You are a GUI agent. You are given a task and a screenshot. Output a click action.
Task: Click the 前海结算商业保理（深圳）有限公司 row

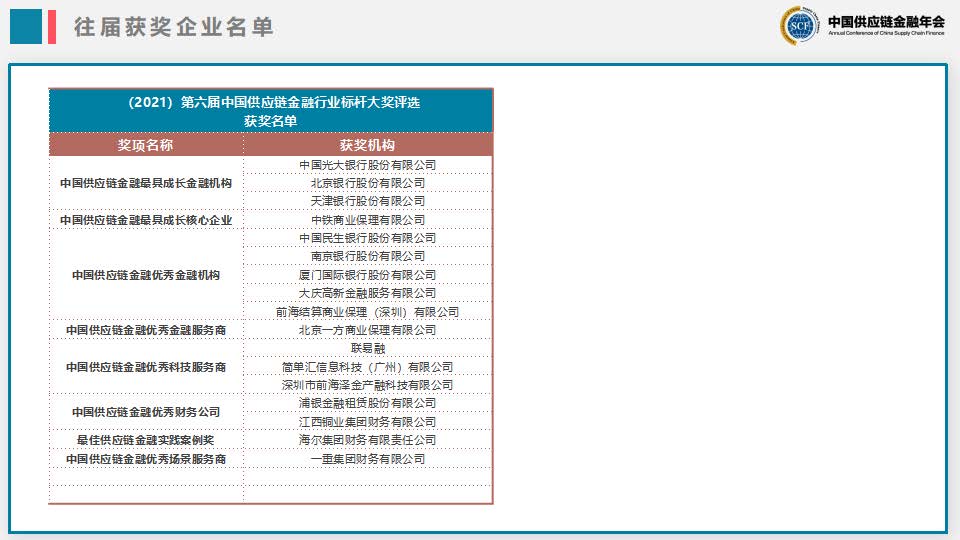point(367,312)
